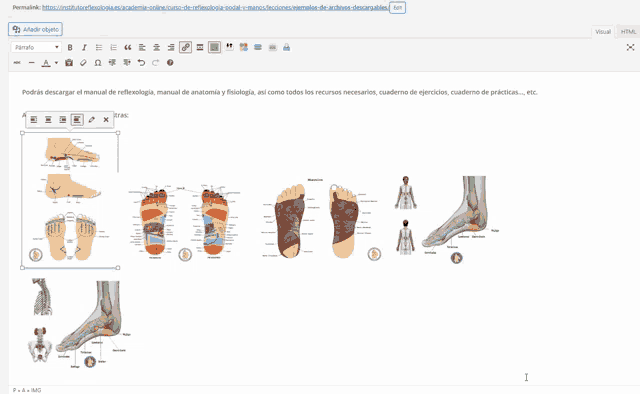Set no alignment on selected image
The width and height of the screenshot is (640, 394).
point(77,119)
